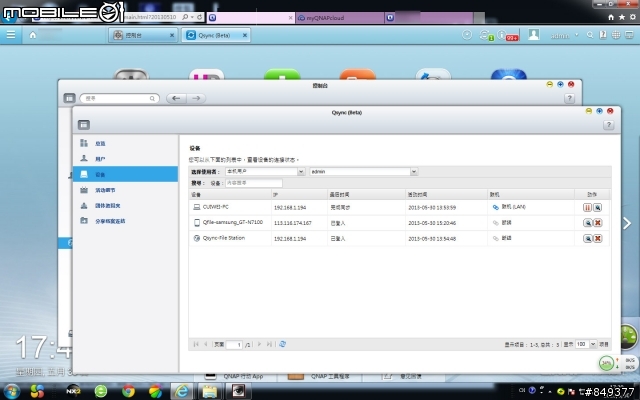Switch to the myQNAPcloud browser tab

click(x=340, y=18)
